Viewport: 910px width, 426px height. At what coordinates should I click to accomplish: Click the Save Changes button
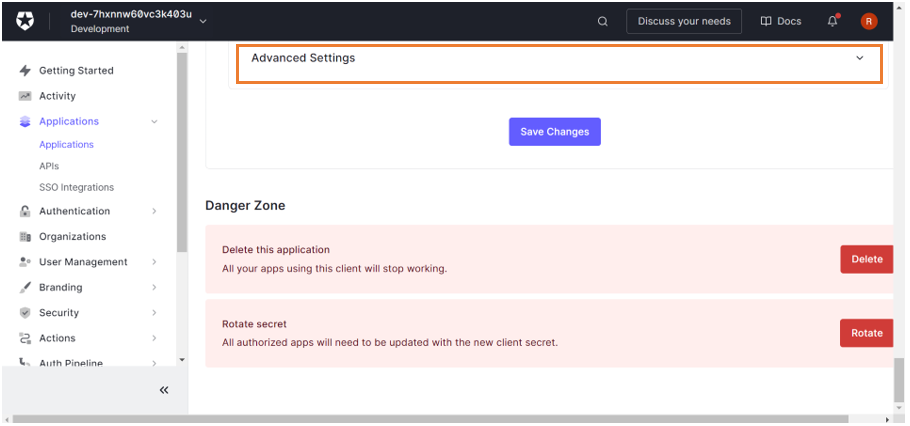tap(554, 132)
